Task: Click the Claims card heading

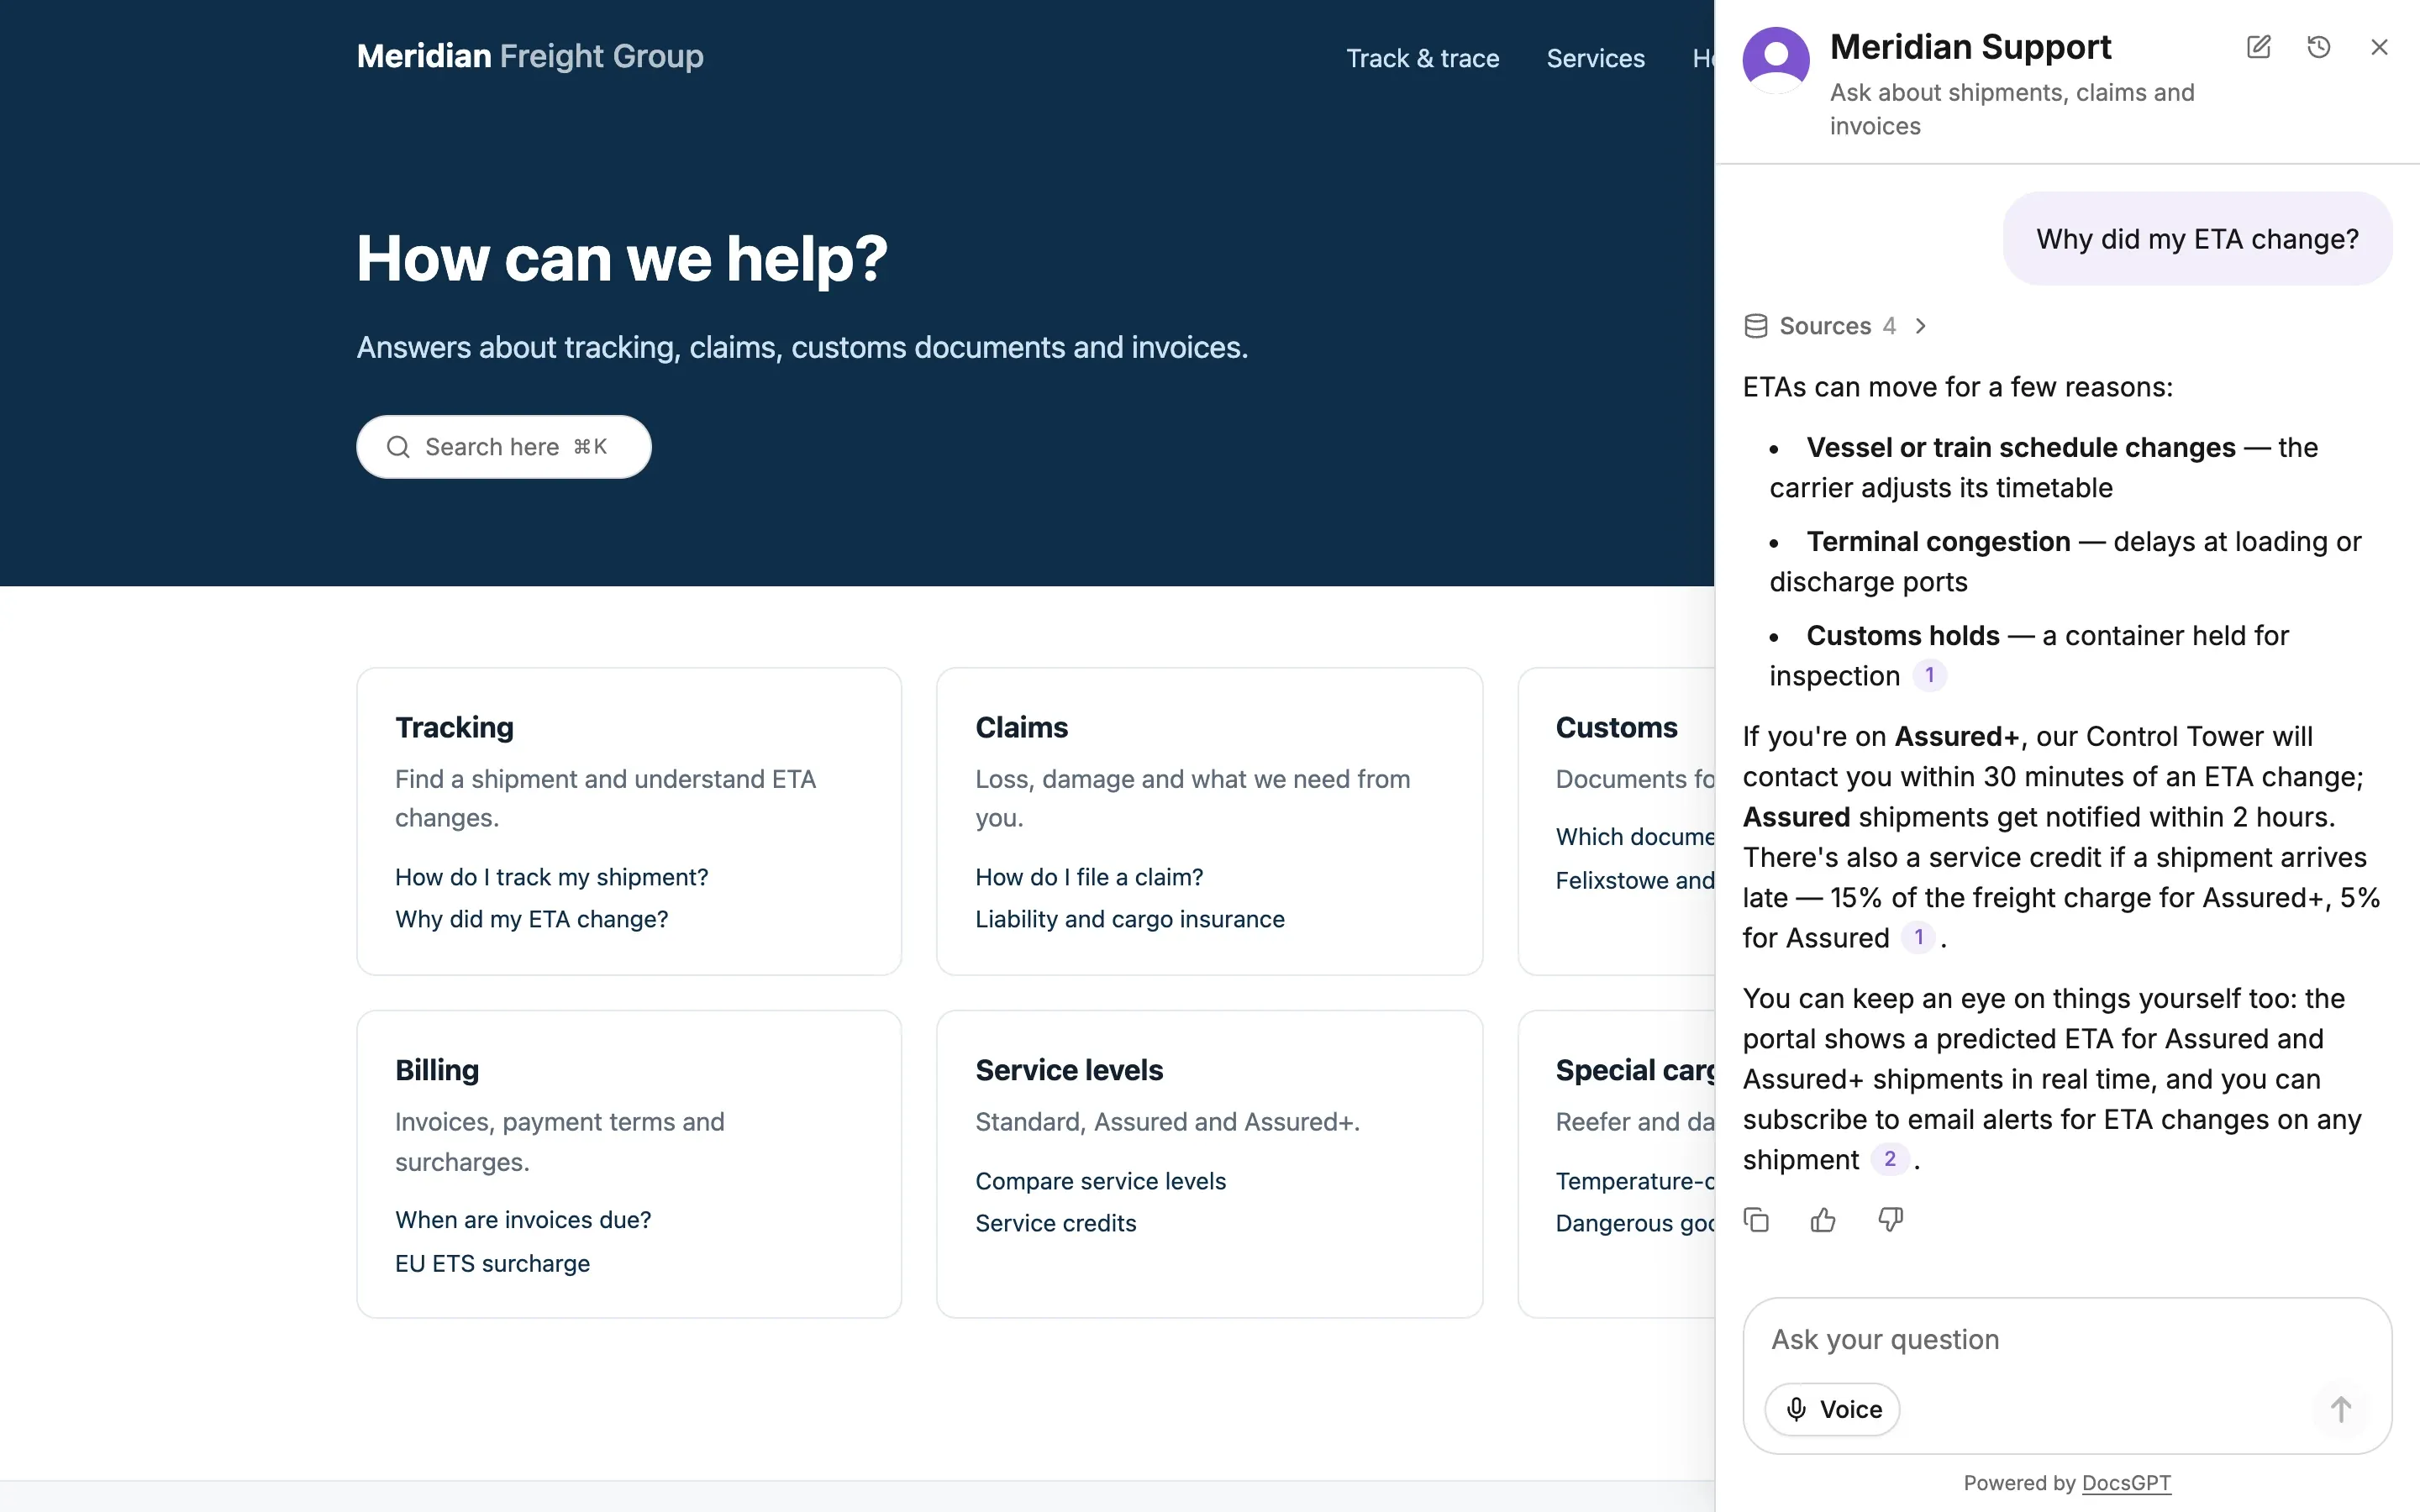Action: tap(1021, 727)
